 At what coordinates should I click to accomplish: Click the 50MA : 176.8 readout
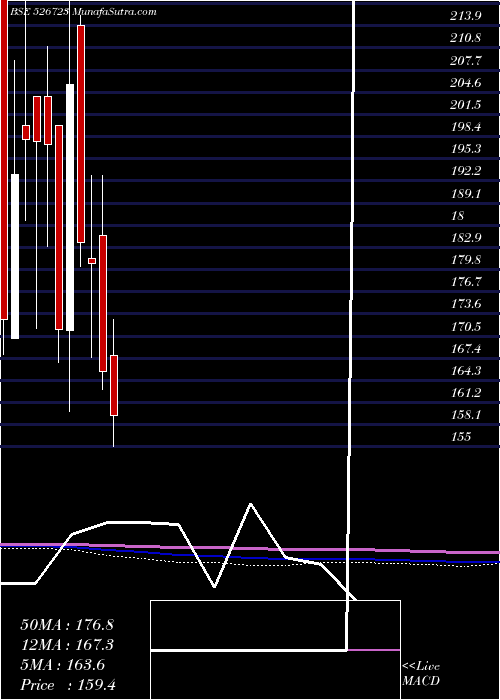(67, 625)
